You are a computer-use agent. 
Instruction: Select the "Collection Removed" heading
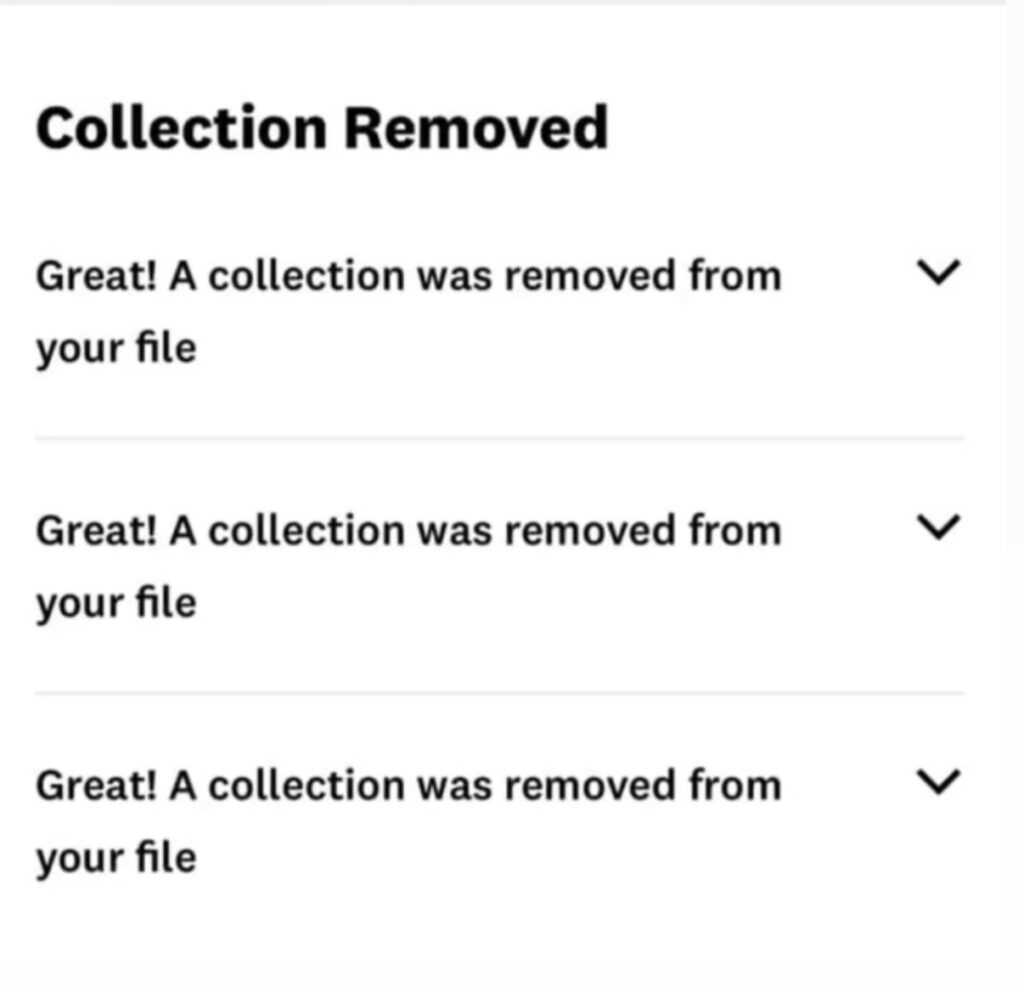pos(322,129)
